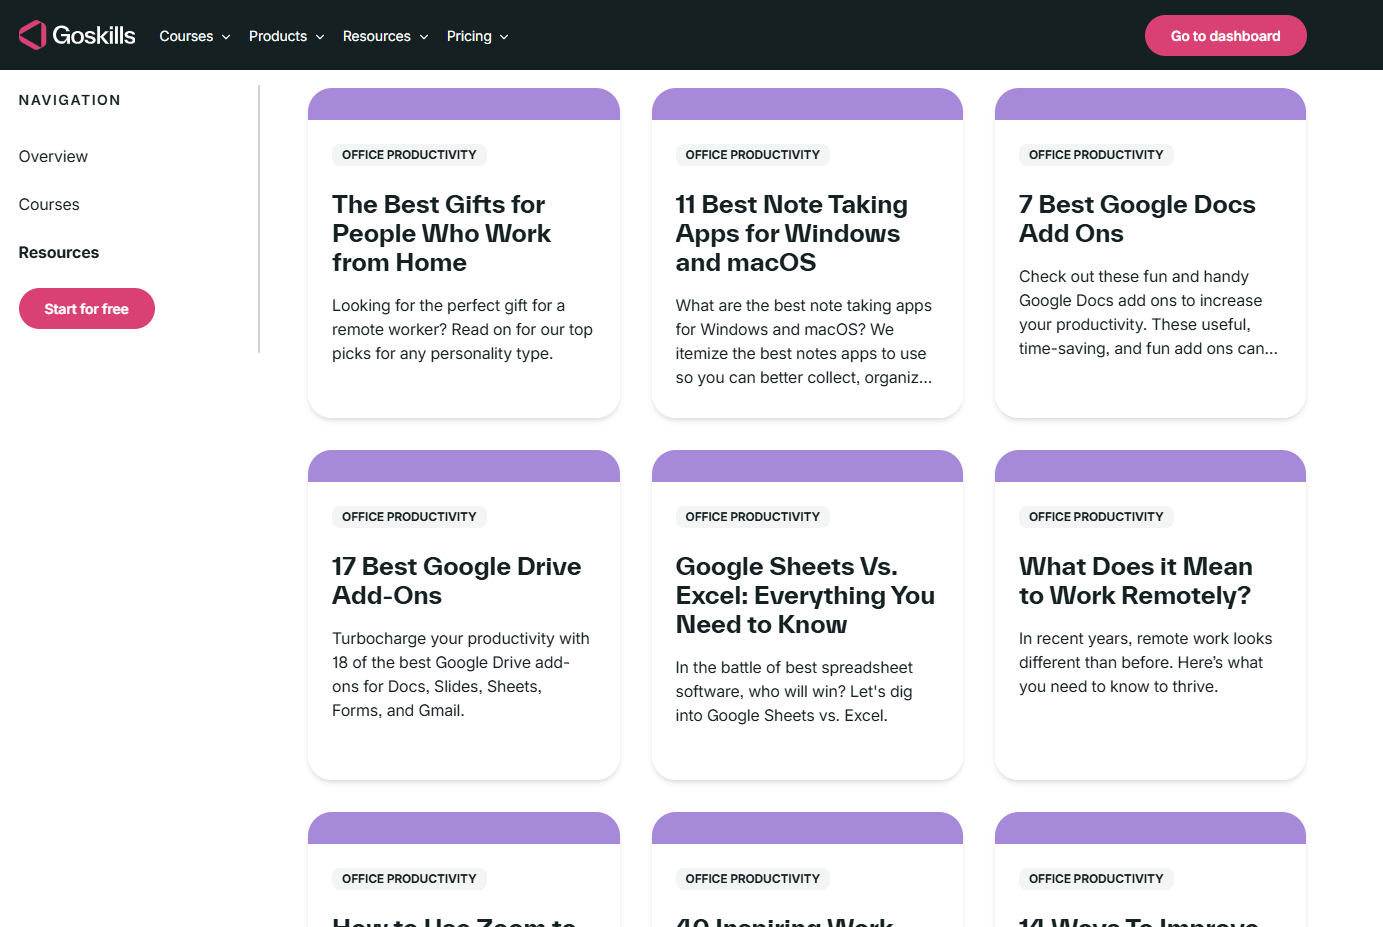Click Office Productivity tag on Google Drive Add-Ons card
Screen dimensions: 1383x927
coord(409,517)
